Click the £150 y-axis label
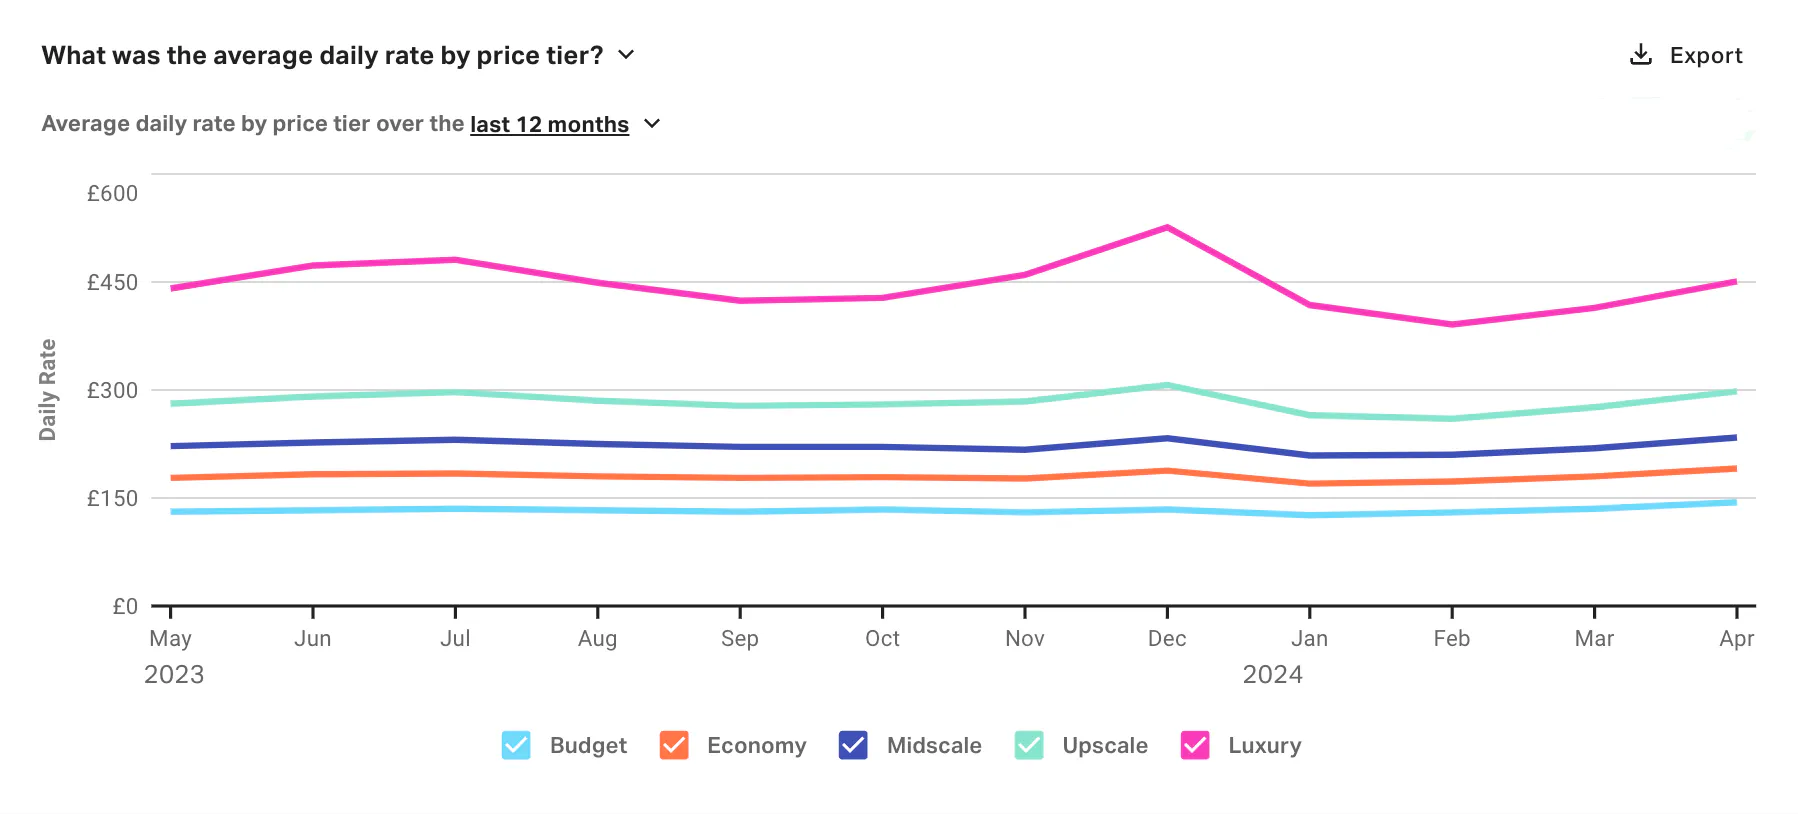This screenshot has width=1798, height=814. (x=112, y=498)
